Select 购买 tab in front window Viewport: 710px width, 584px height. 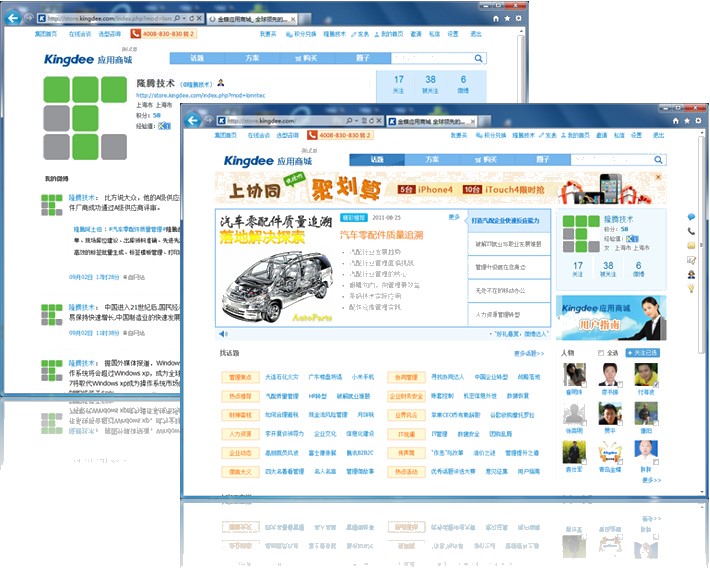click(487, 159)
